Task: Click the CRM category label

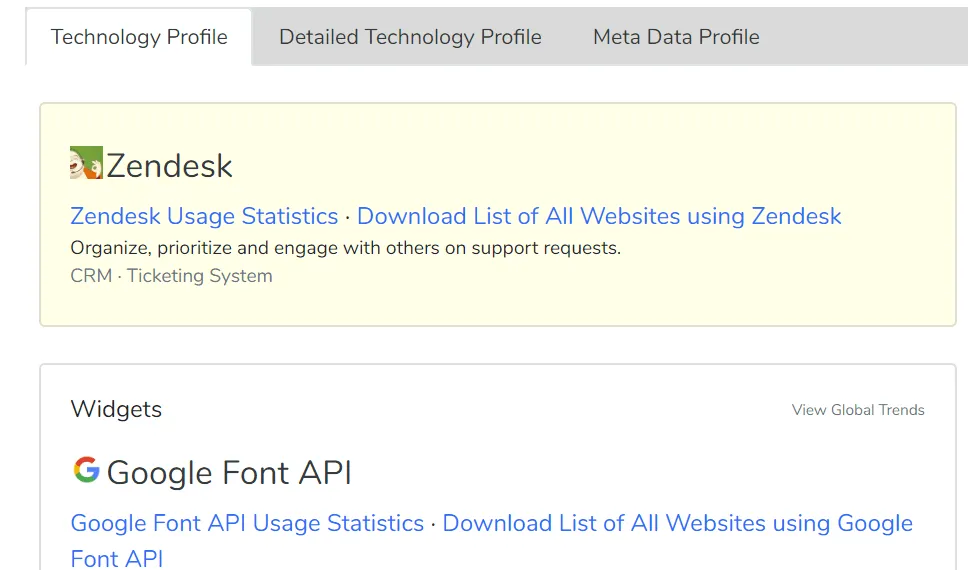Action: tap(91, 275)
